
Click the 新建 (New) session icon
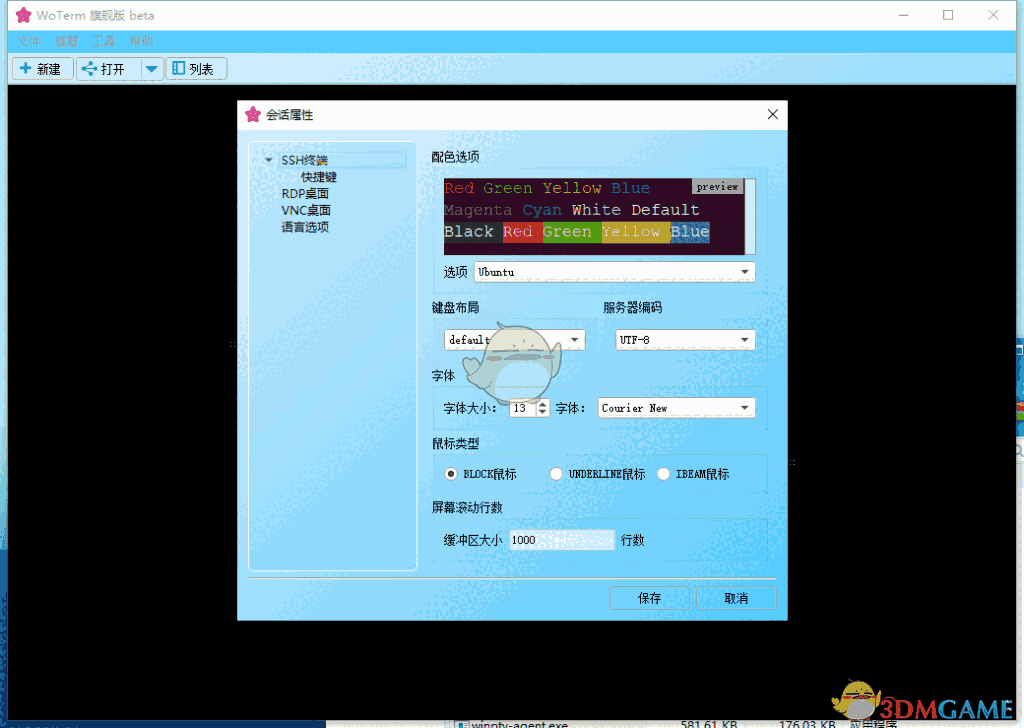click(24, 69)
